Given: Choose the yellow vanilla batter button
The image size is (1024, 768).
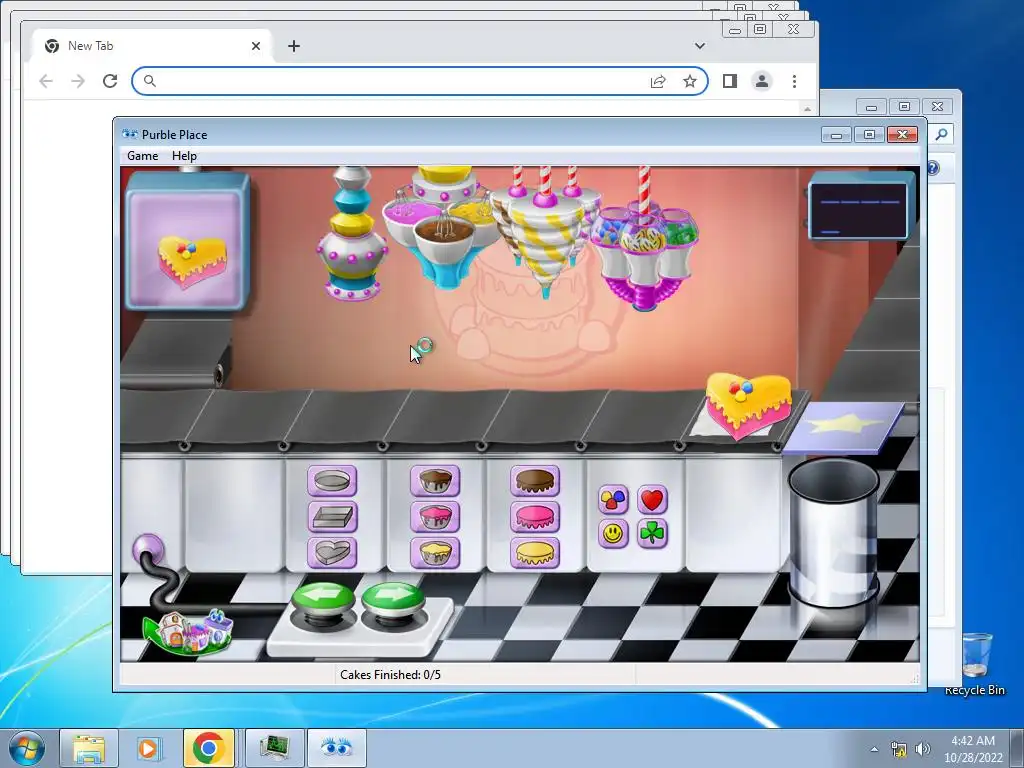Looking at the screenshot, I should pos(435,552).
